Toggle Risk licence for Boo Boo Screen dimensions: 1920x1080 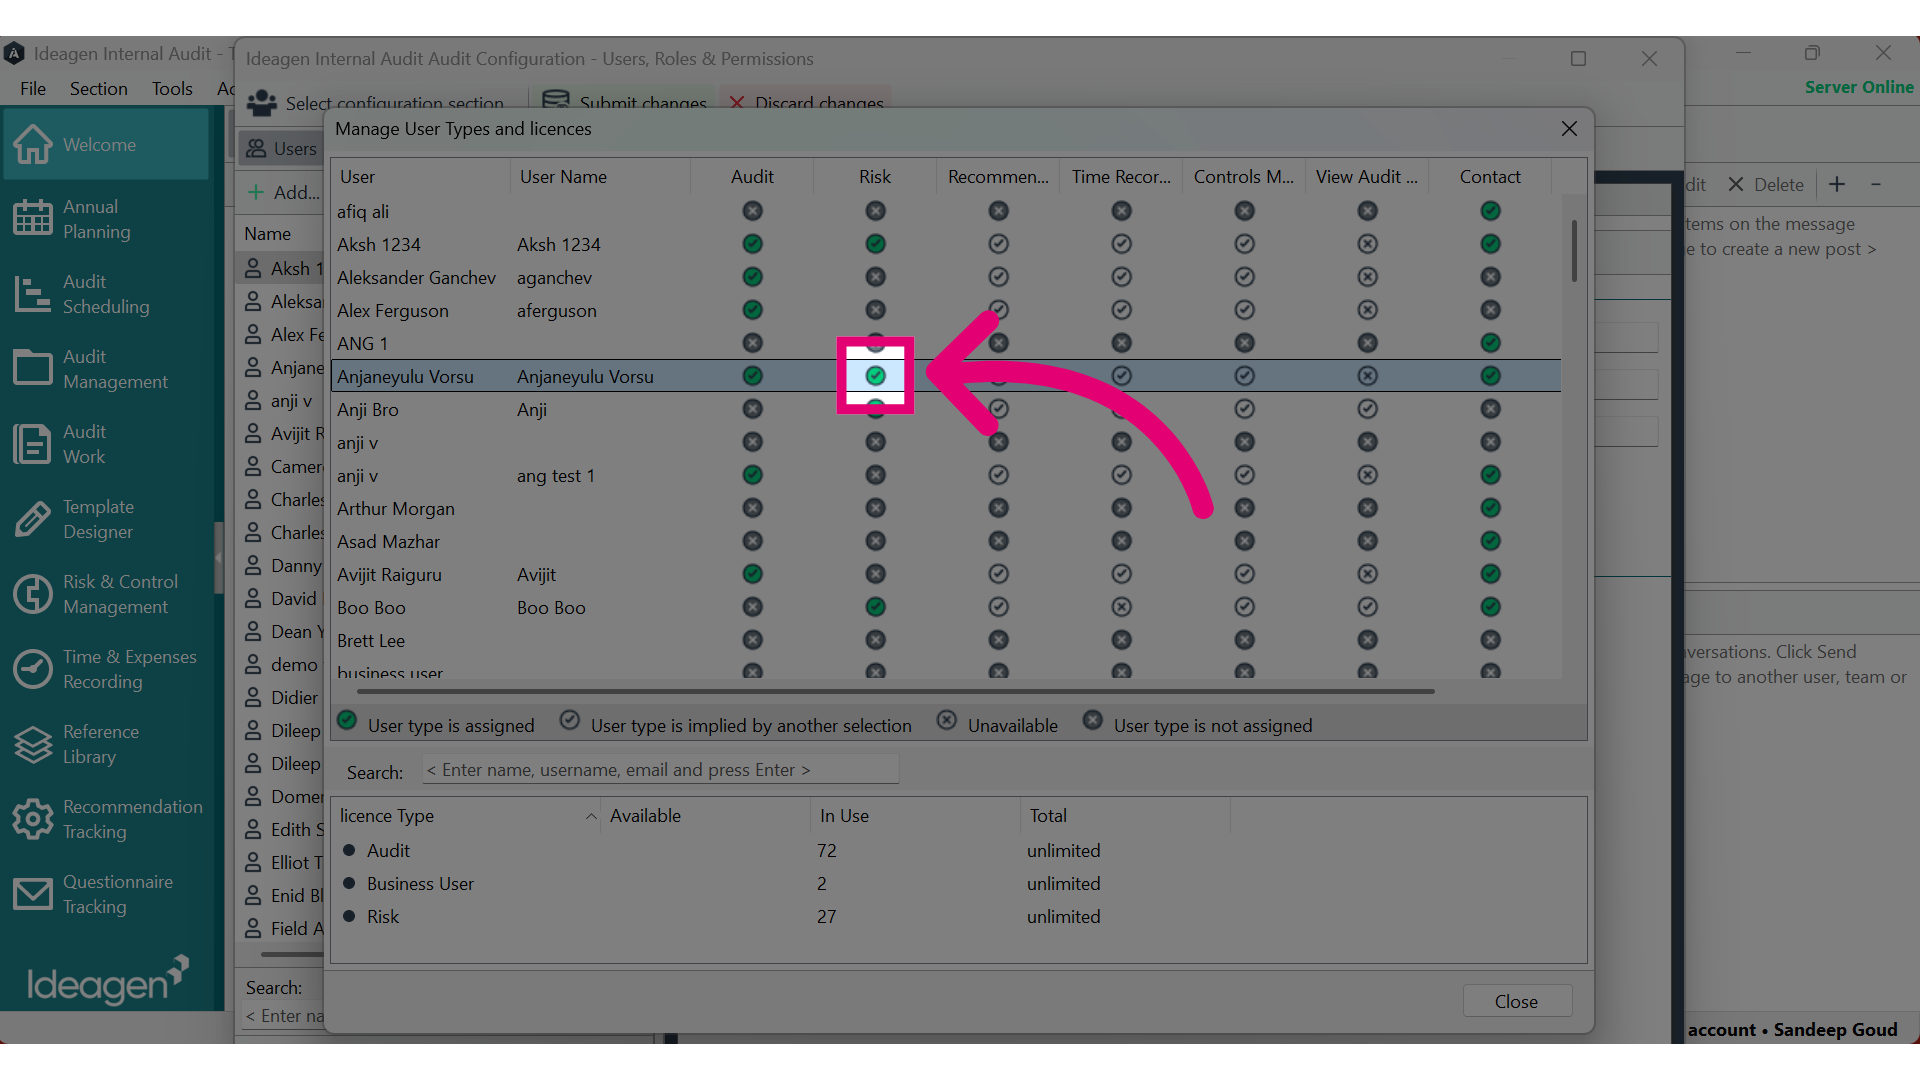click(876, 607)
